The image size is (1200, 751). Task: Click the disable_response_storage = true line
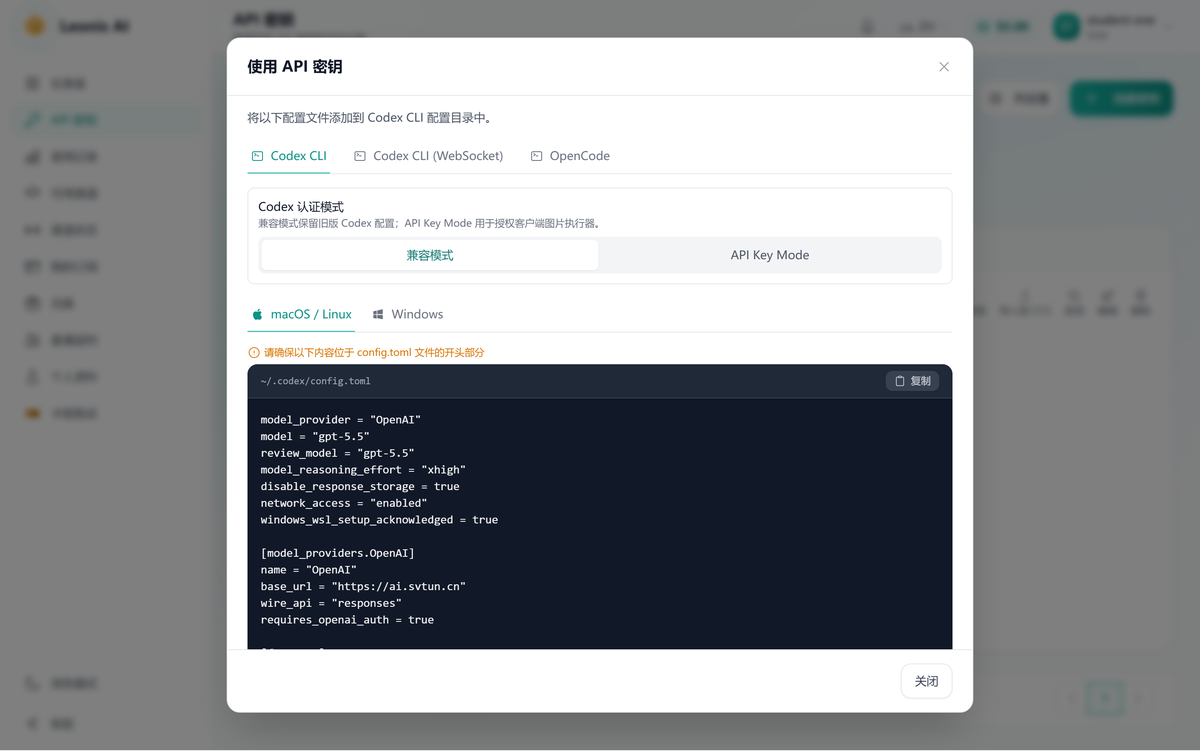point(360,487)
